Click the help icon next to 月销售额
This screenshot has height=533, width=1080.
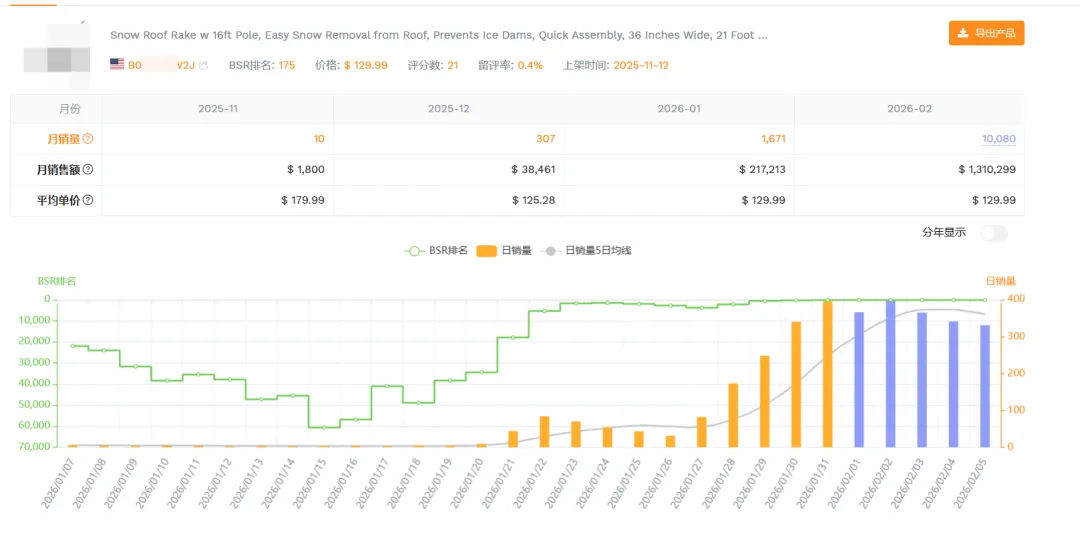88,170
